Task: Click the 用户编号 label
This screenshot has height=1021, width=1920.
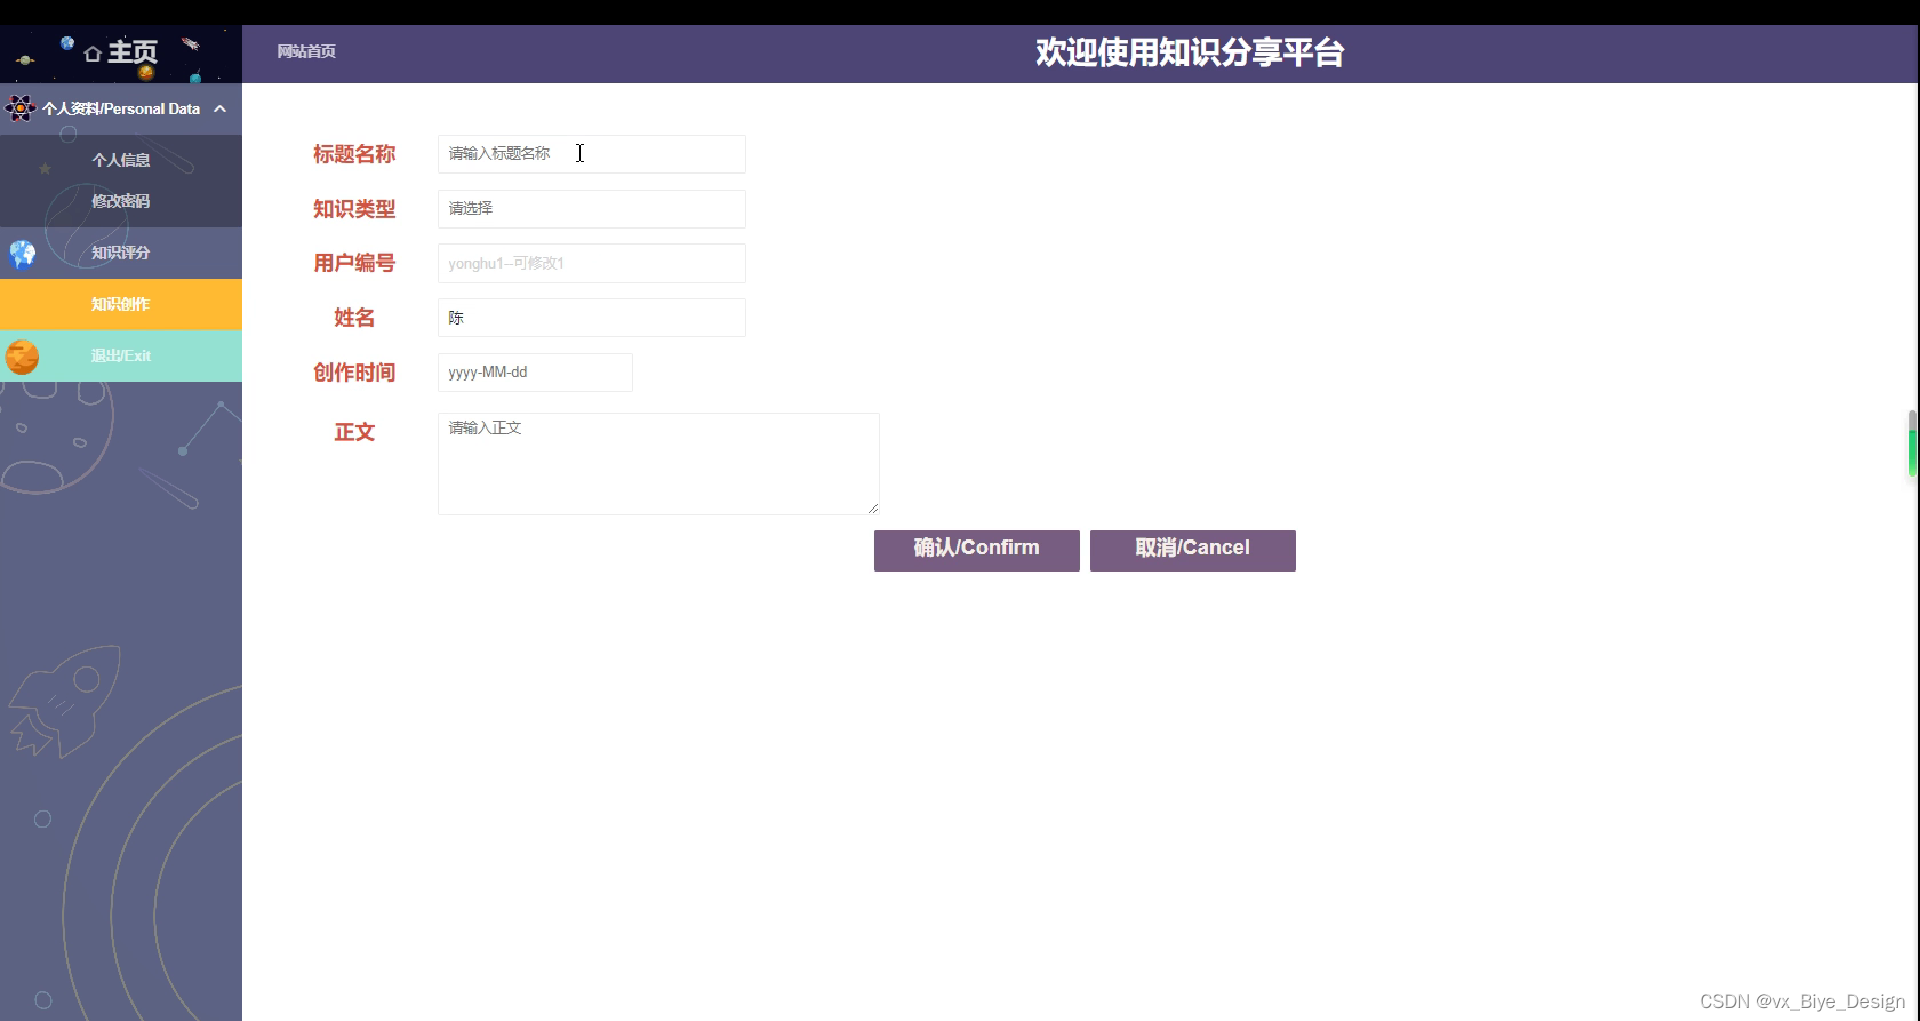Action: (354, 263)
